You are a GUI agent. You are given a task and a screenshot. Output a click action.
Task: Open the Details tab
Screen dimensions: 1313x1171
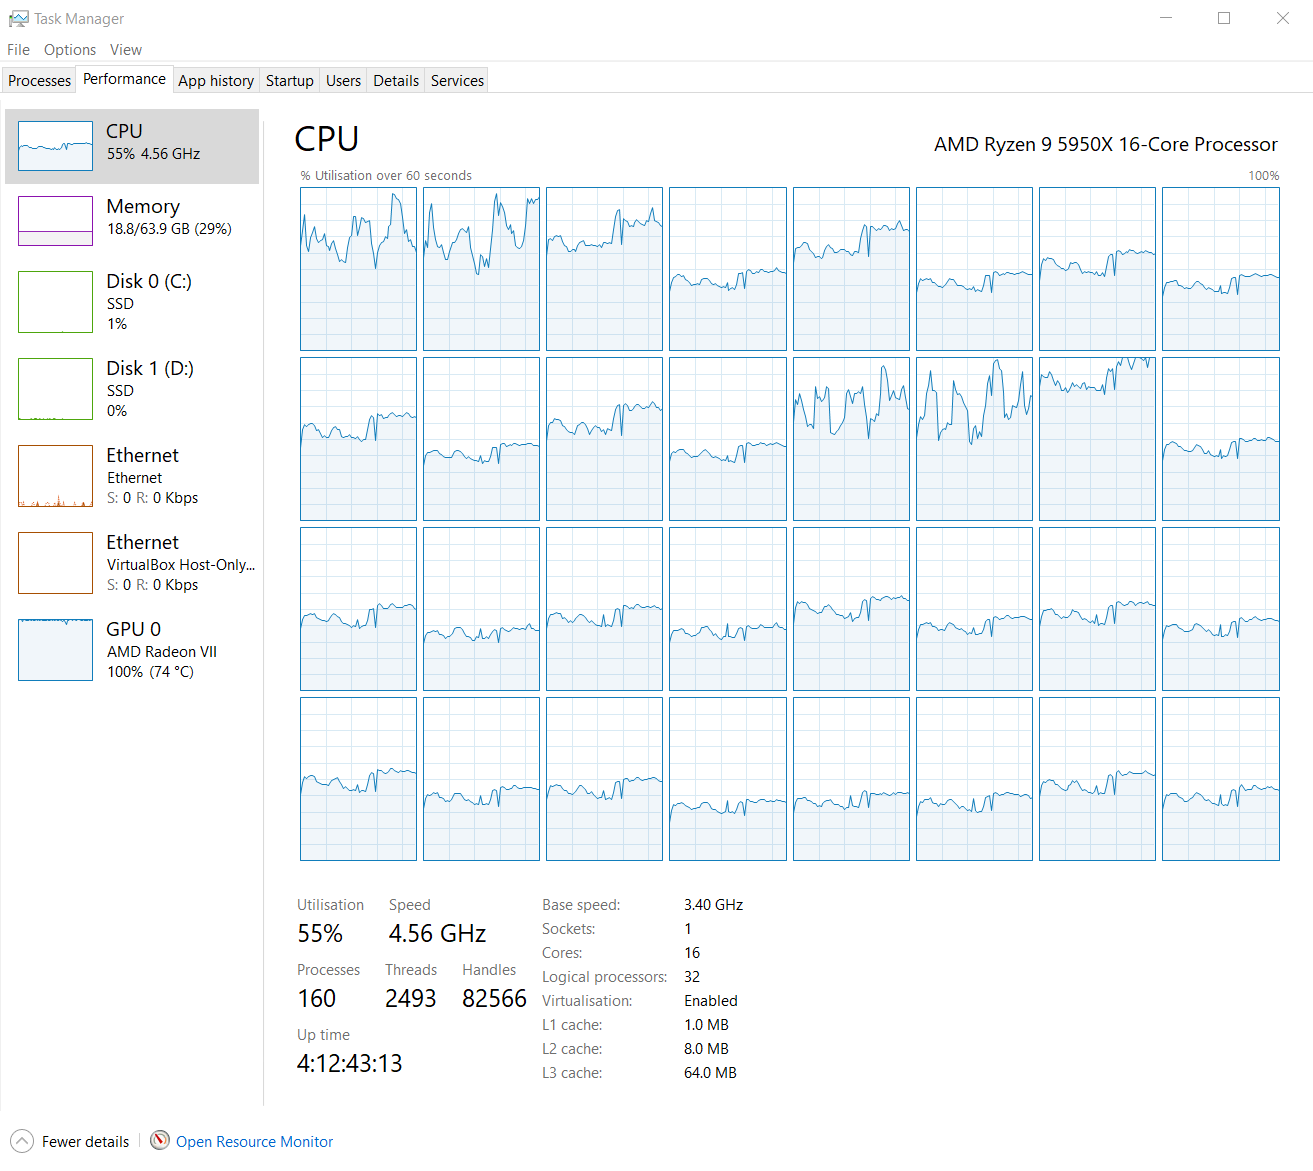[396, 81]
